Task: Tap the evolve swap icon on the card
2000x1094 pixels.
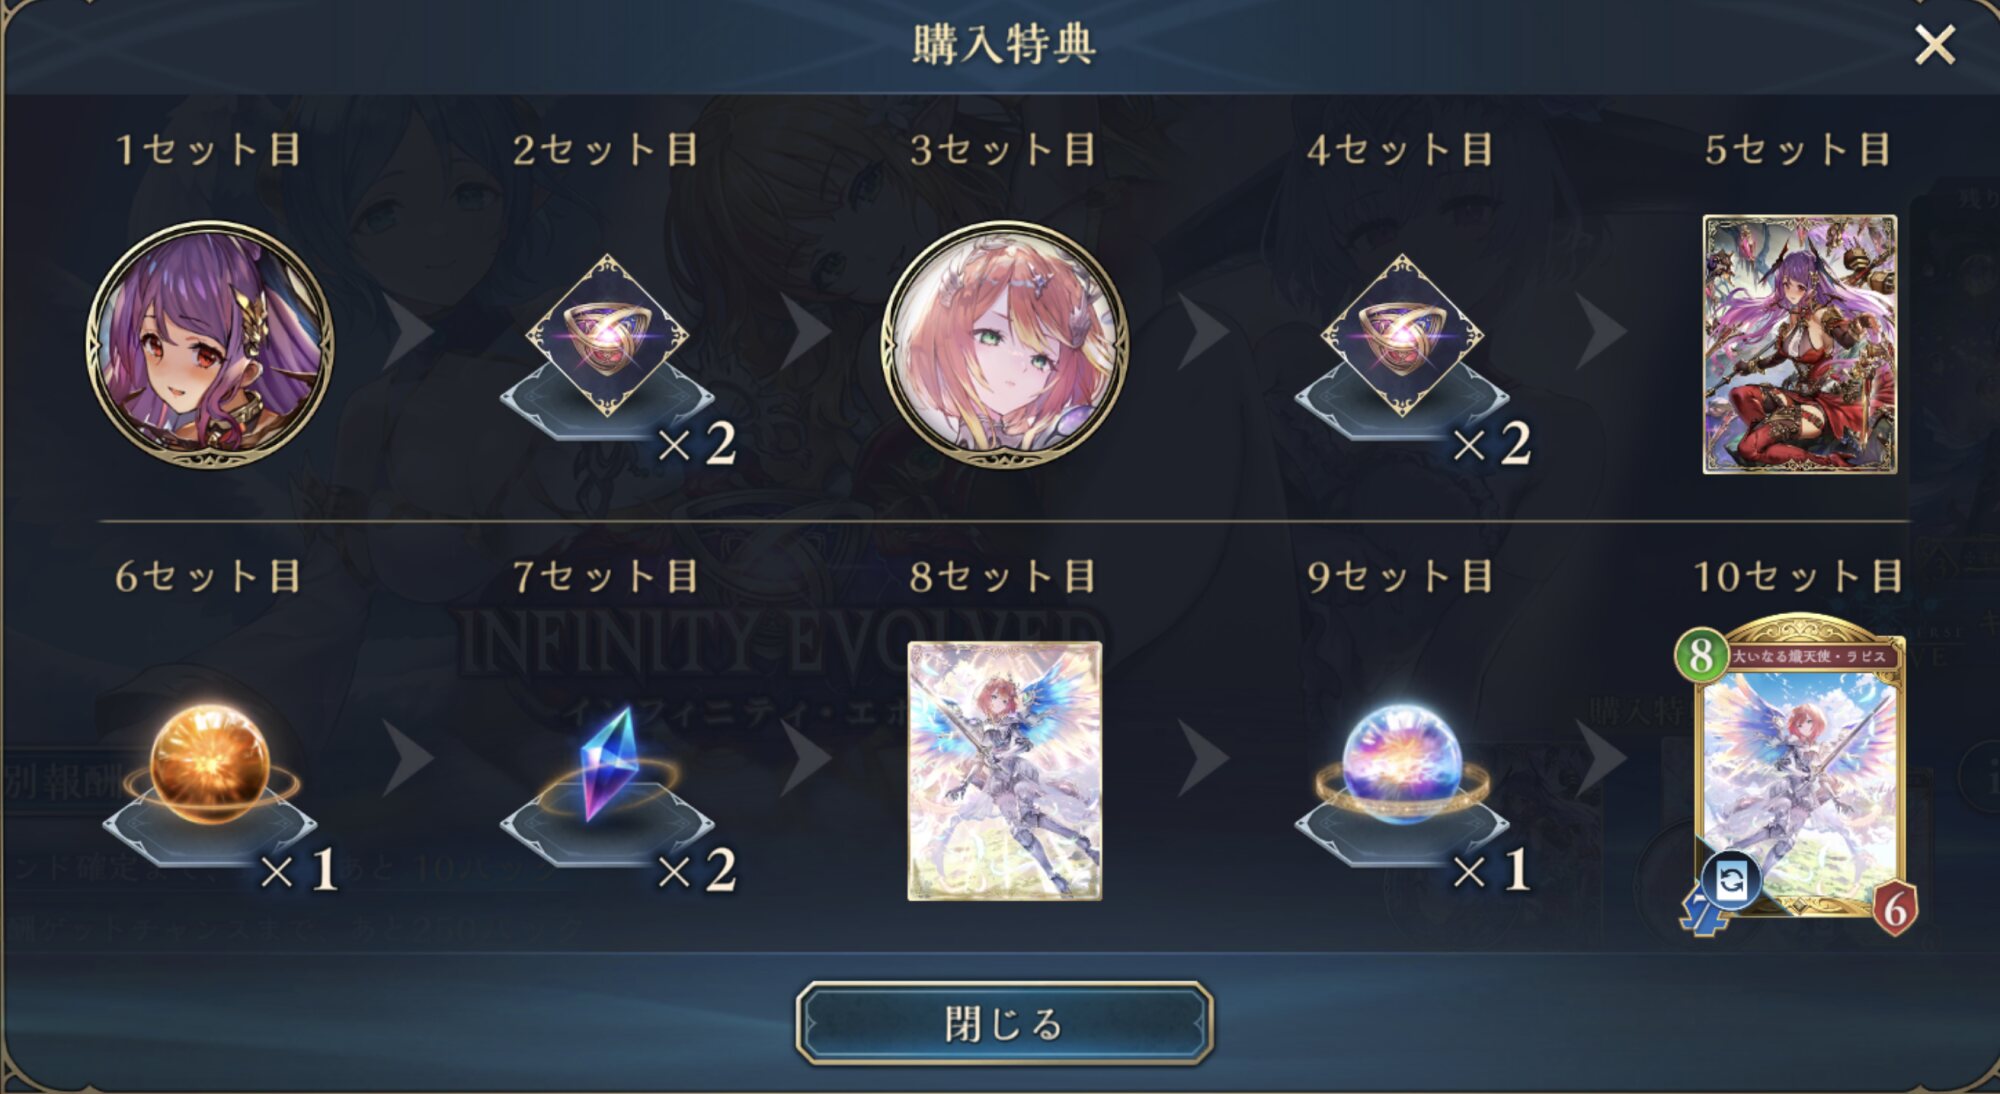Action: (x=1733, y=880)
